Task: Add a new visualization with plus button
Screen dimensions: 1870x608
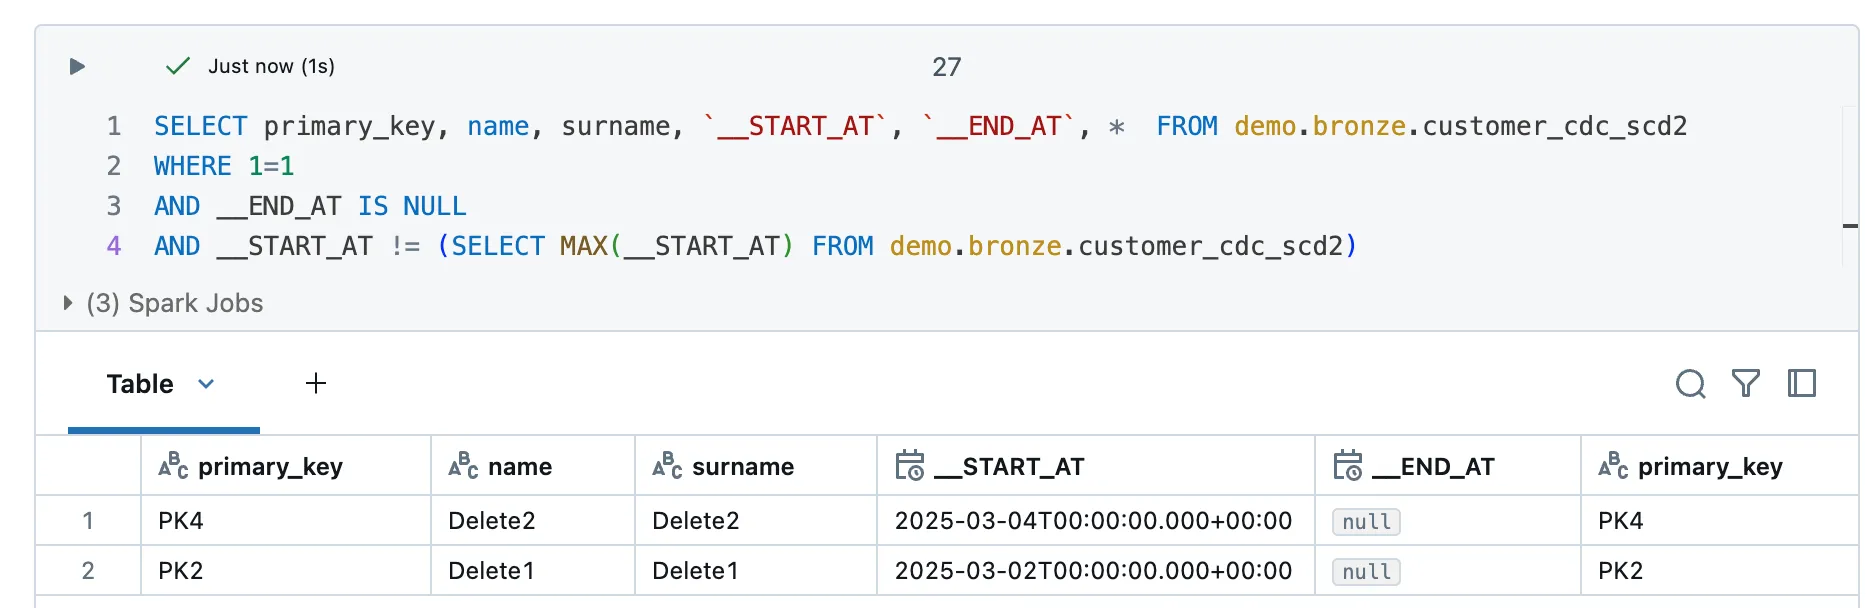Action: [316, 384]
